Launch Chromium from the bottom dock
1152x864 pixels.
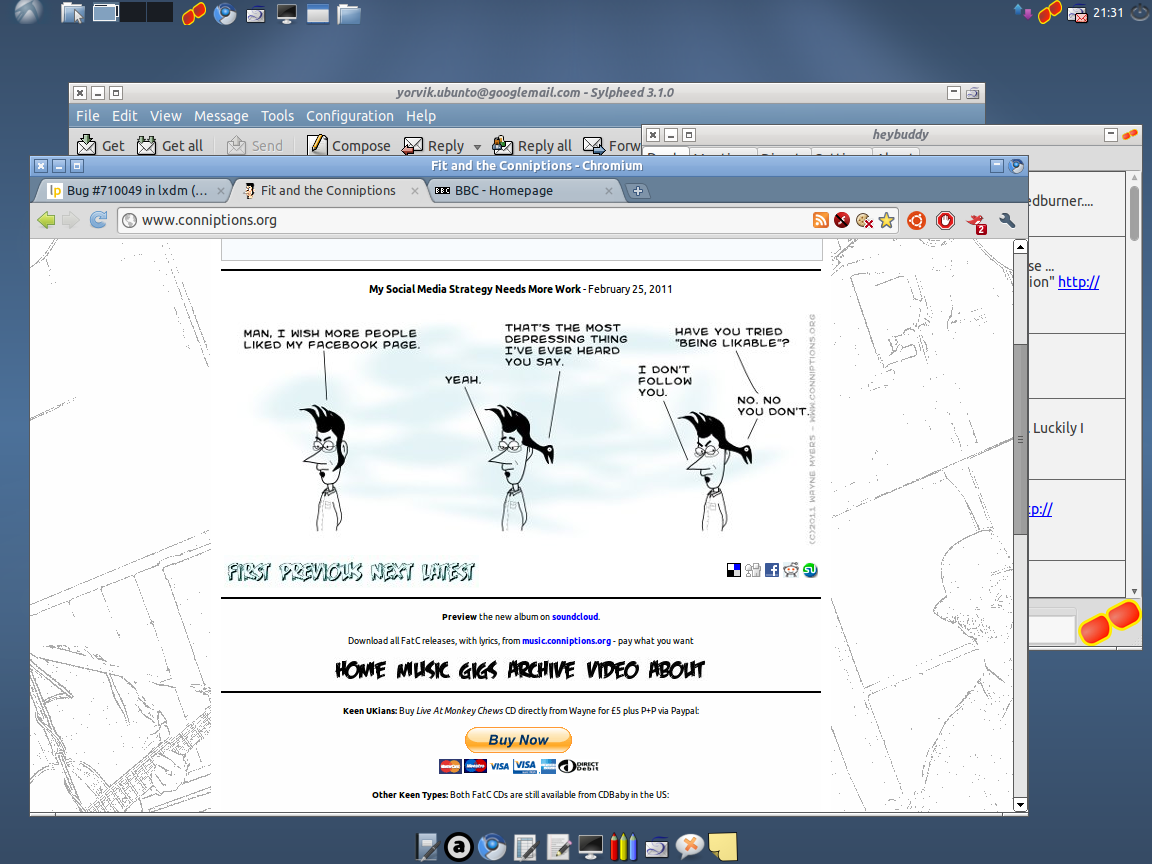click(492, 847)
